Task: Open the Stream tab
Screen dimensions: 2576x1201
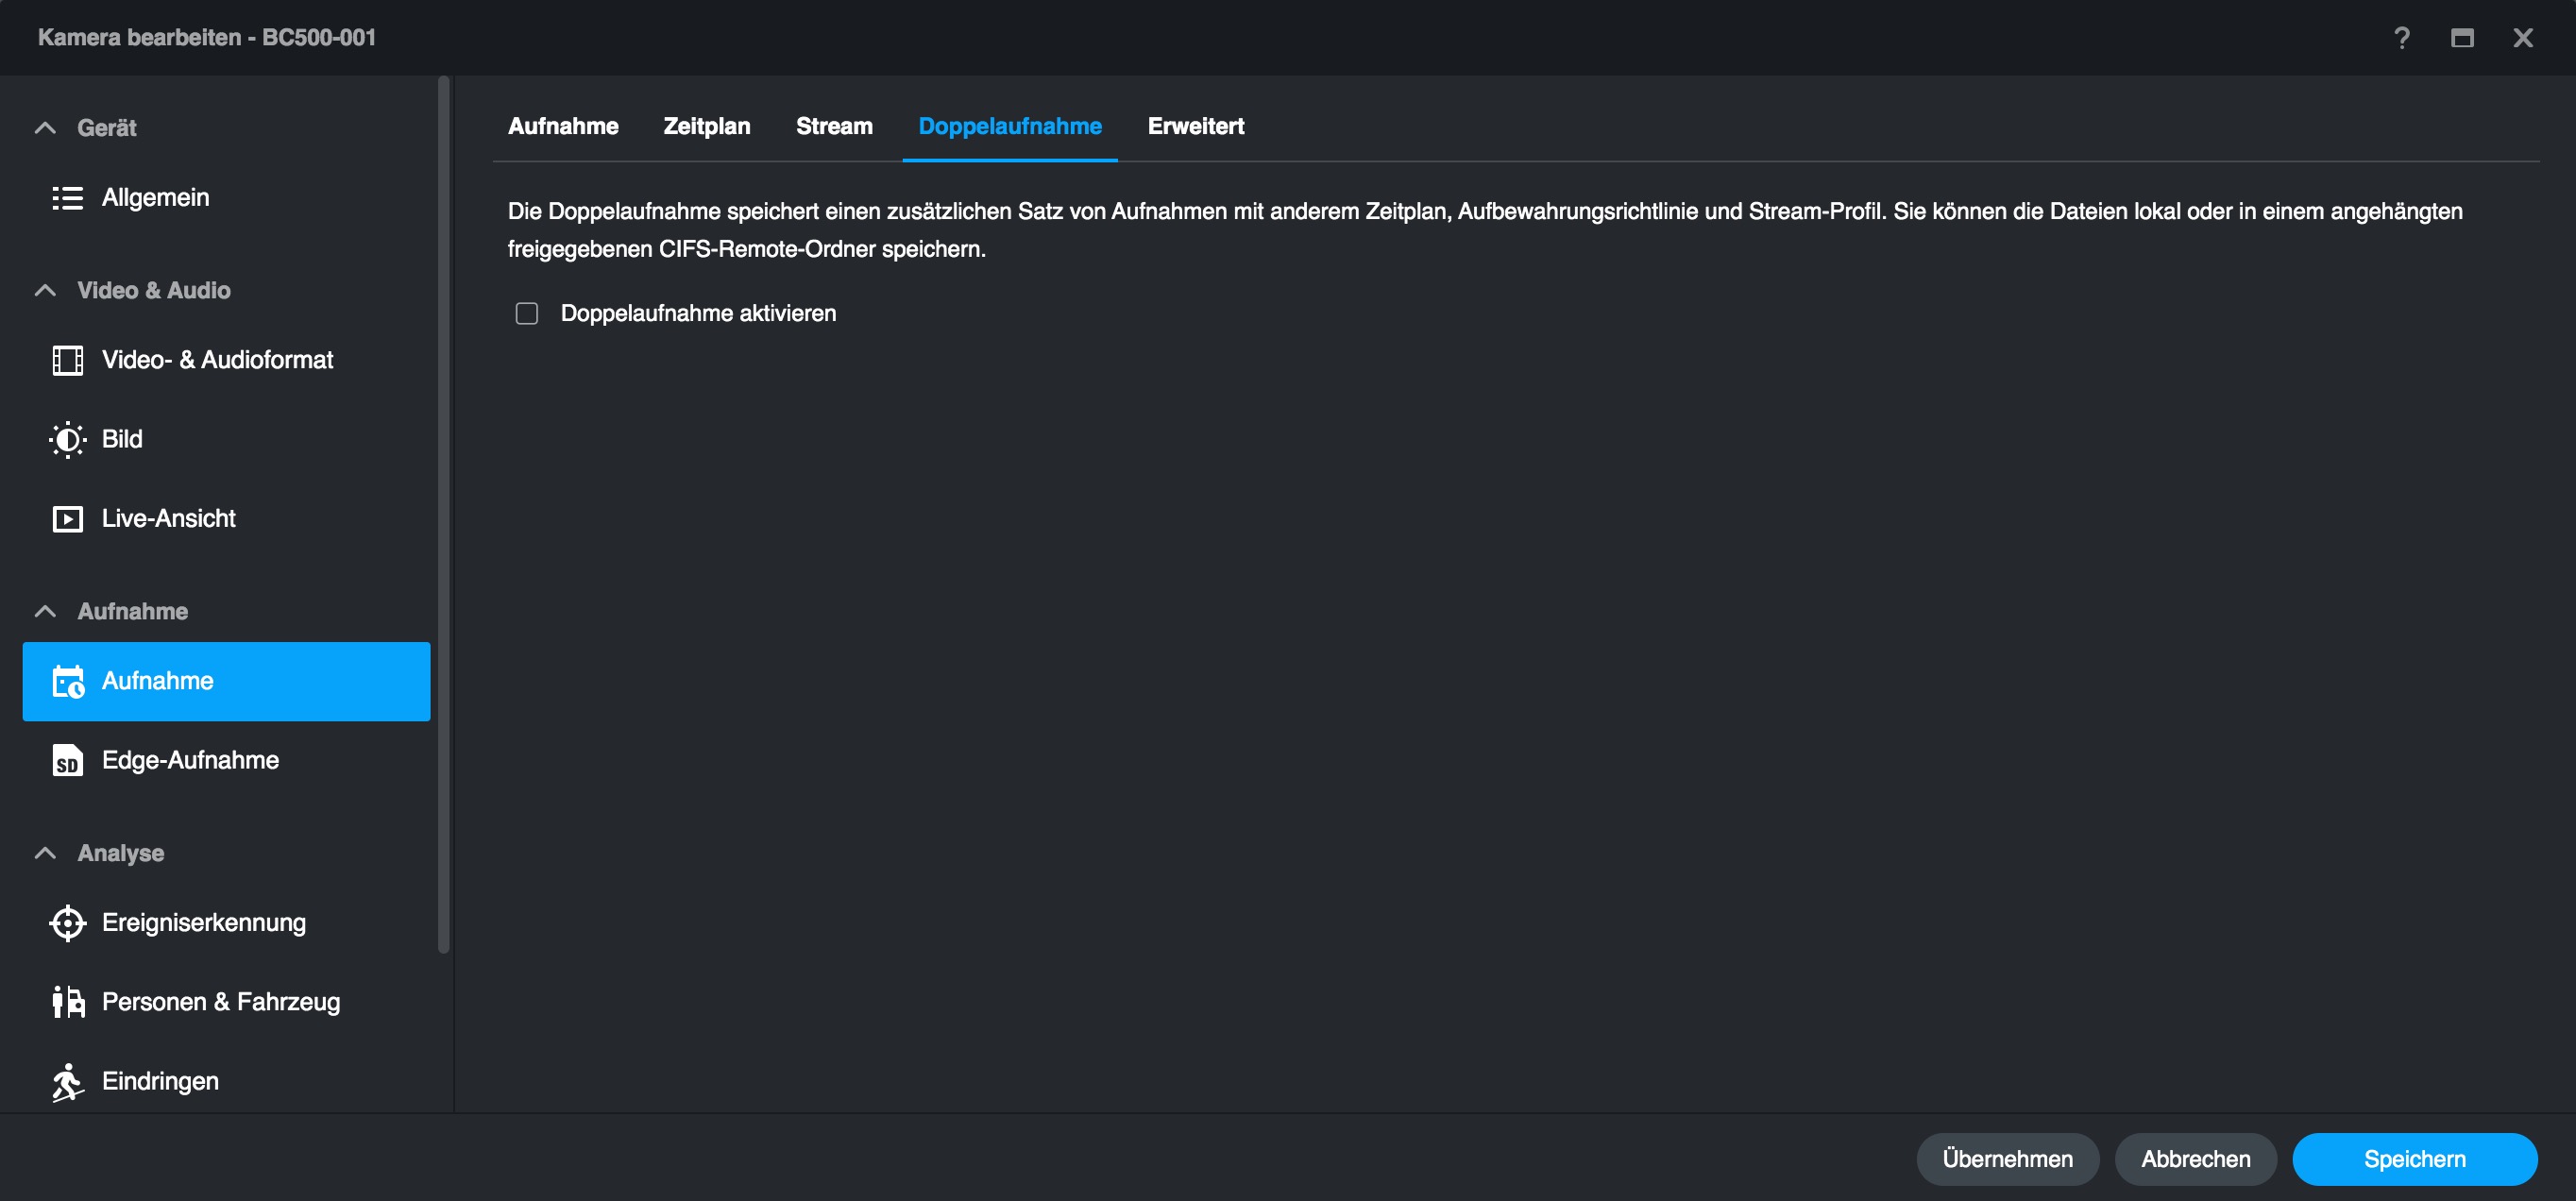Action: [834, 126]
